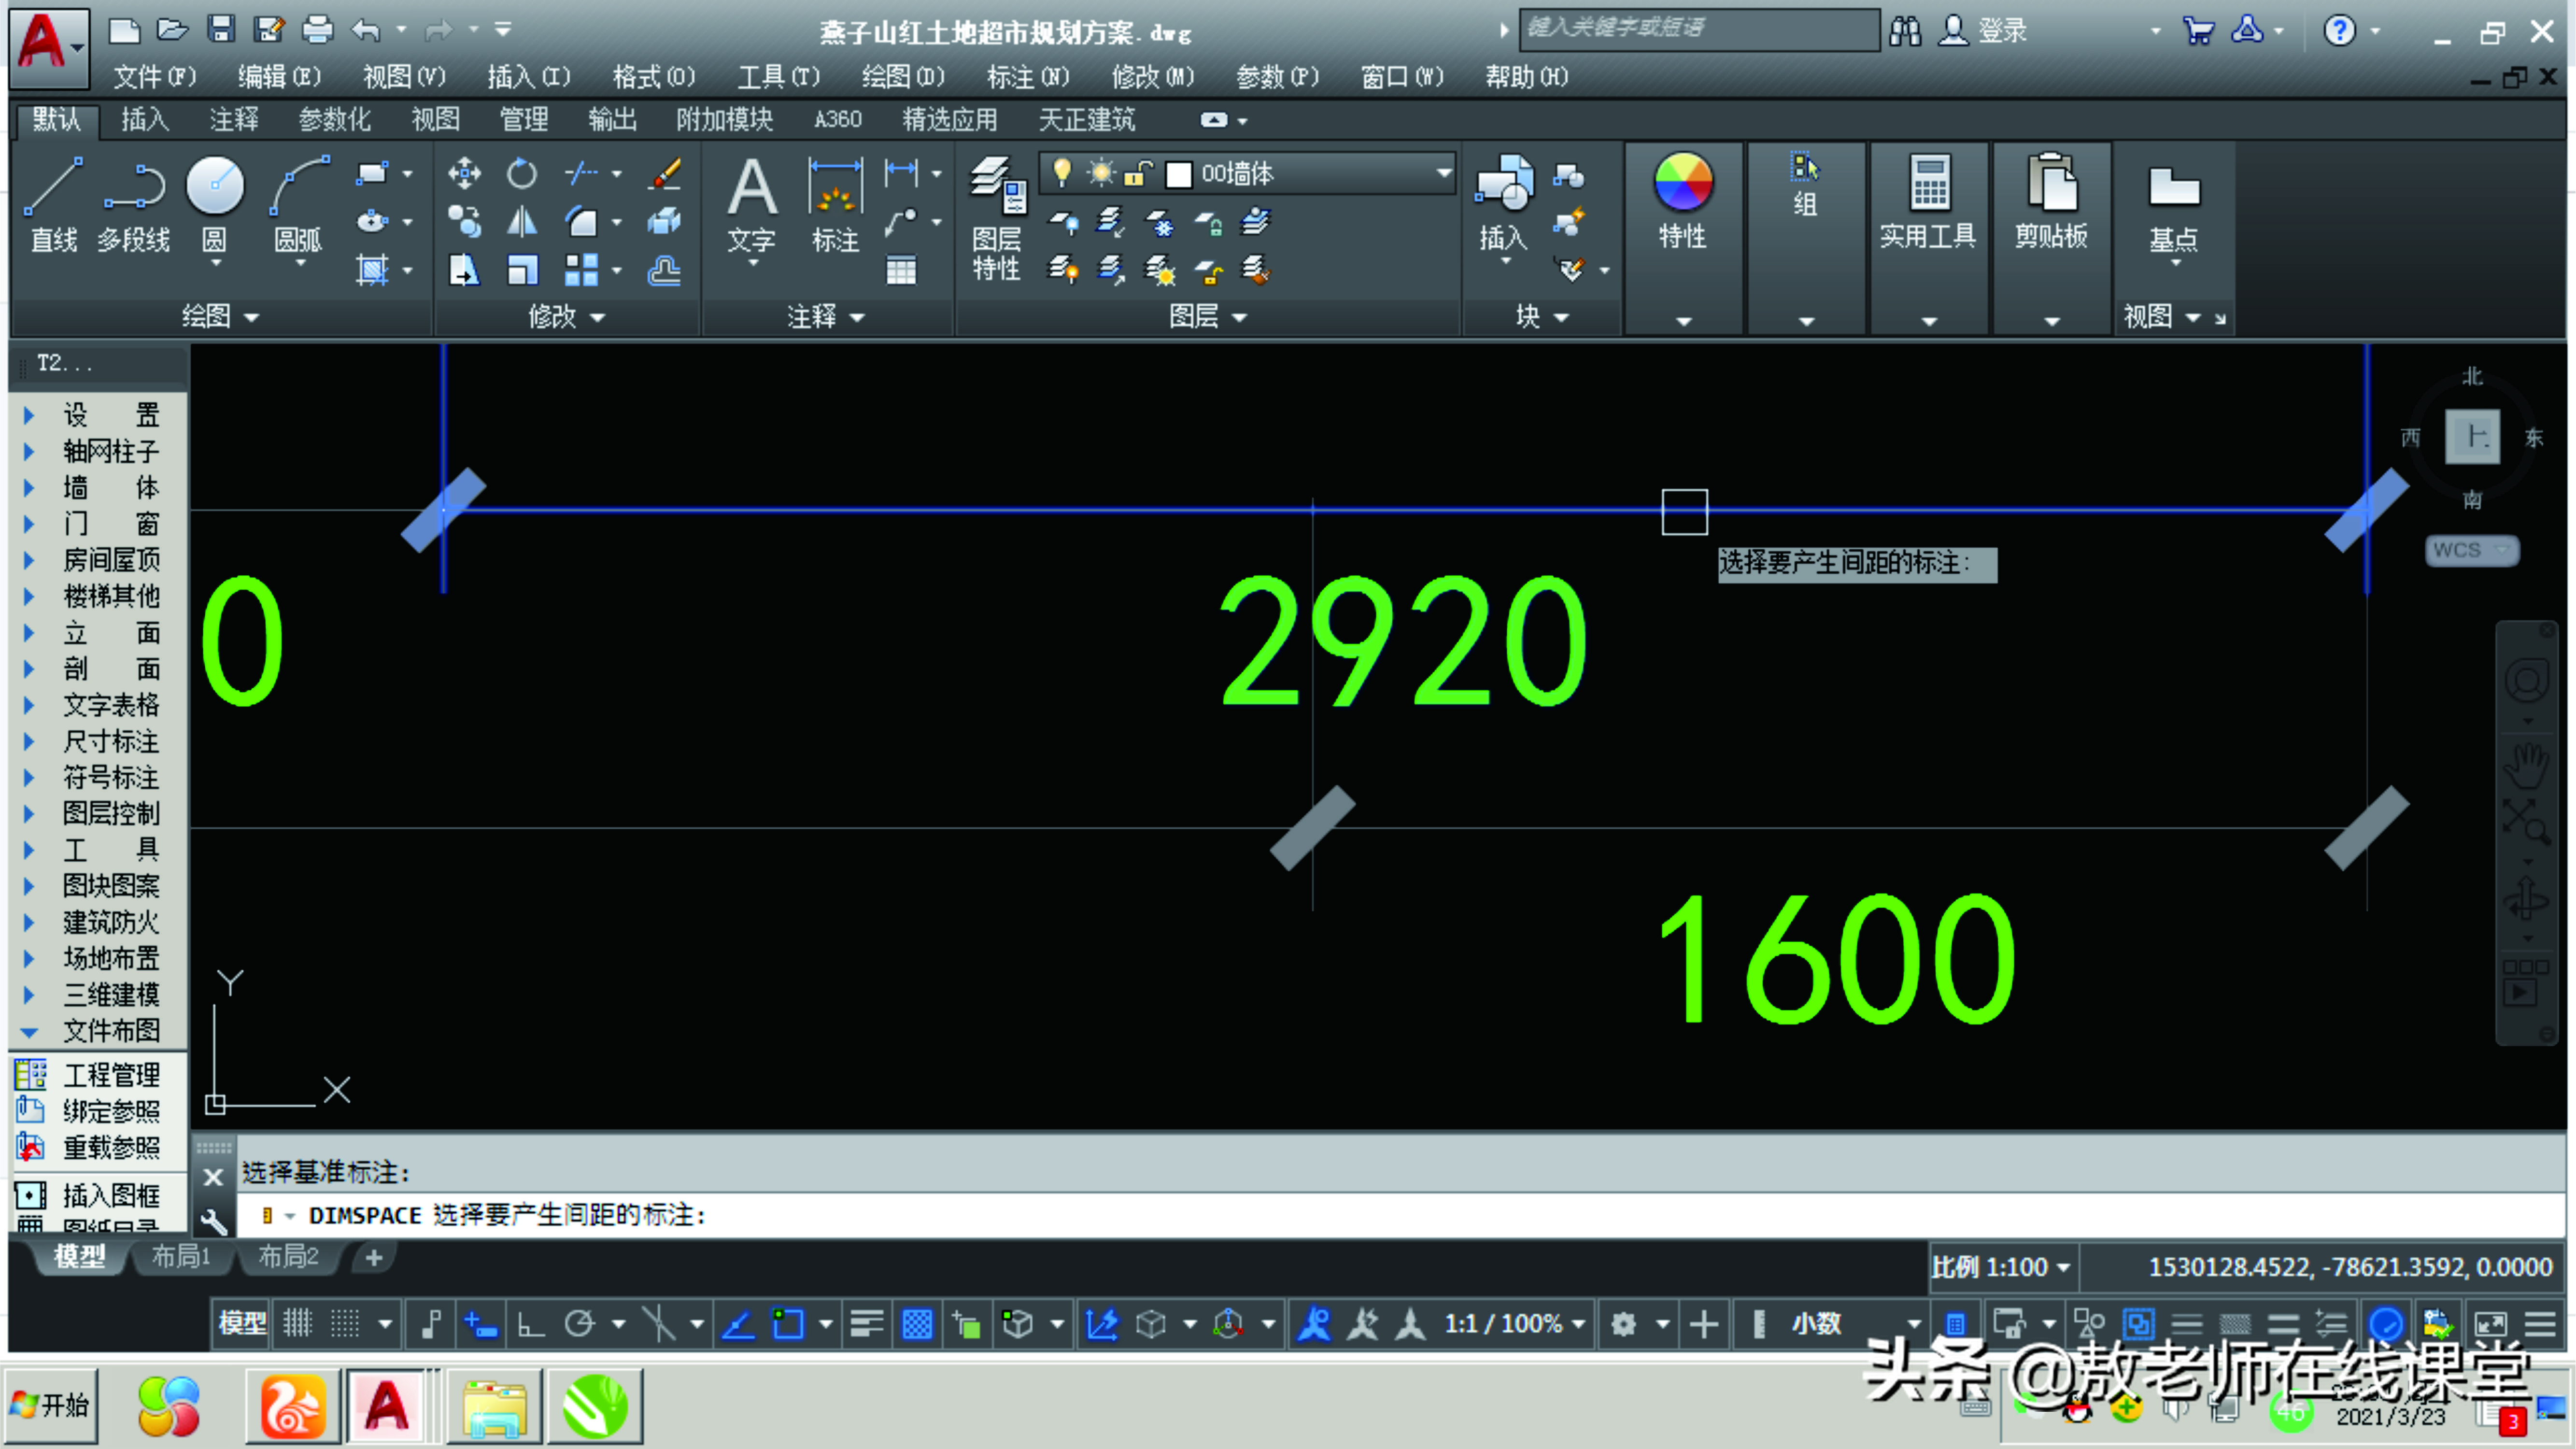Click the Copy tool icon
The image size is (2576, 1449).
pos(464,221)
